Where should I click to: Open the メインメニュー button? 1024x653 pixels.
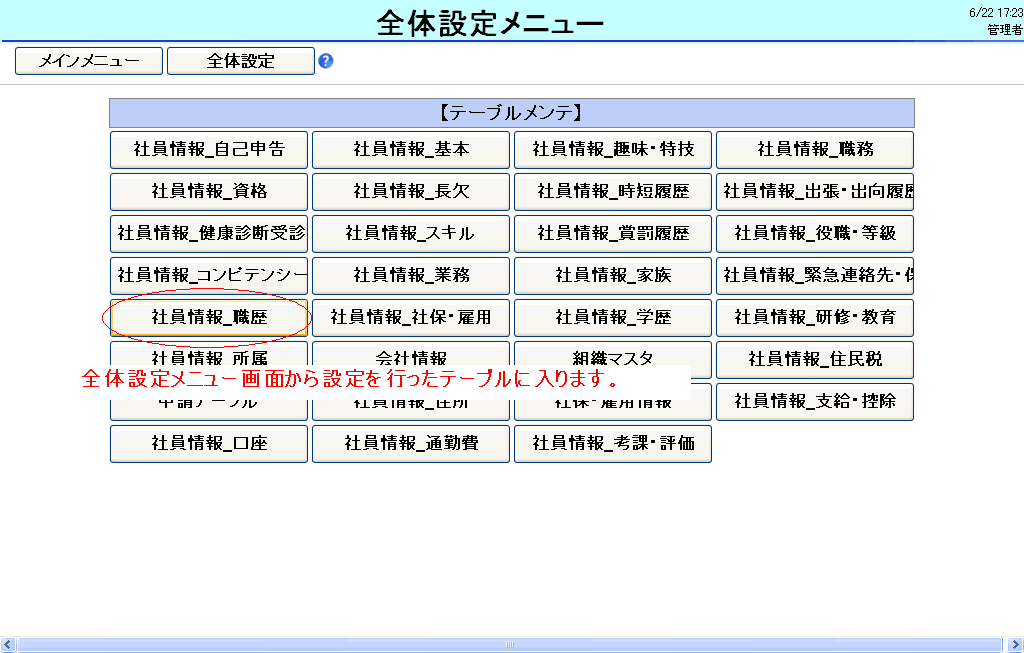click(89, 61)
